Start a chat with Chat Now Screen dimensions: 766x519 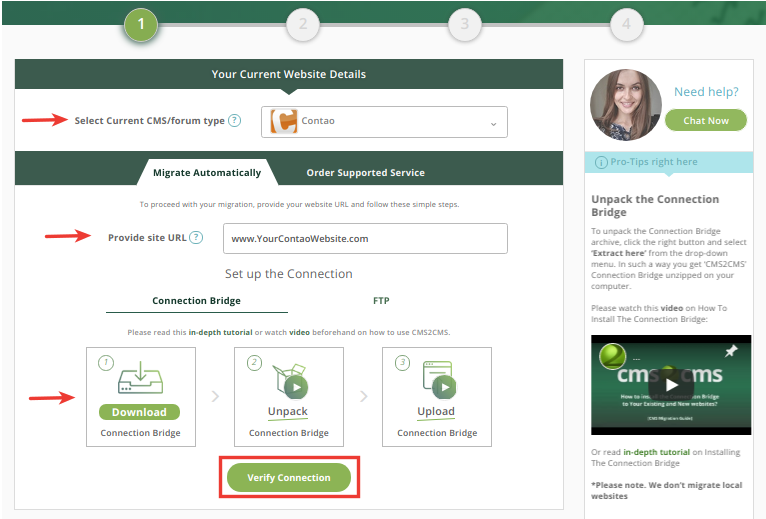pos(706,120)
